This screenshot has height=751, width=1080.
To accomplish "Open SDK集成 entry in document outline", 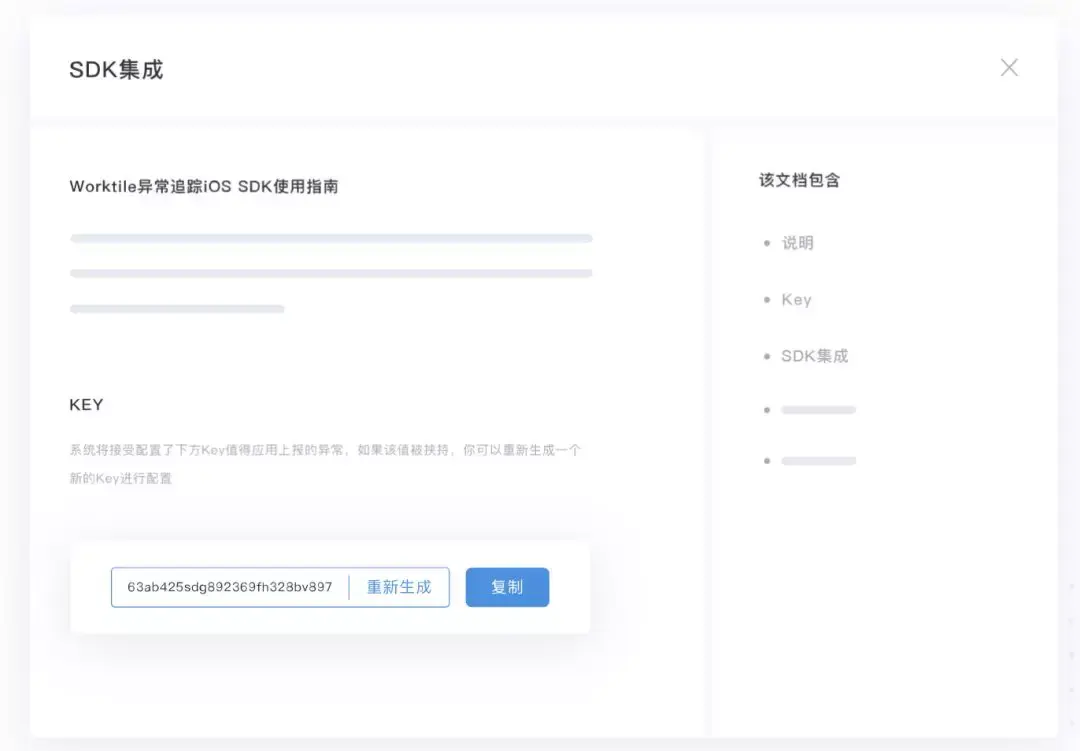I will pyautogui.click(x=814, y=356).
